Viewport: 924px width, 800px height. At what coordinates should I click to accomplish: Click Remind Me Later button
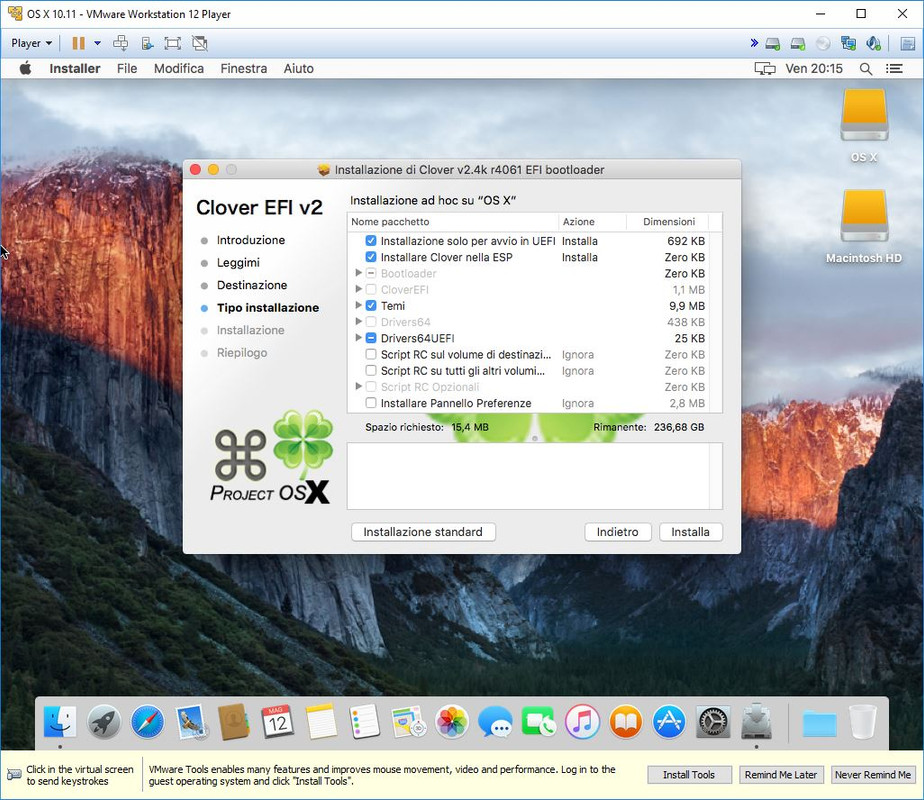point(781,775)
